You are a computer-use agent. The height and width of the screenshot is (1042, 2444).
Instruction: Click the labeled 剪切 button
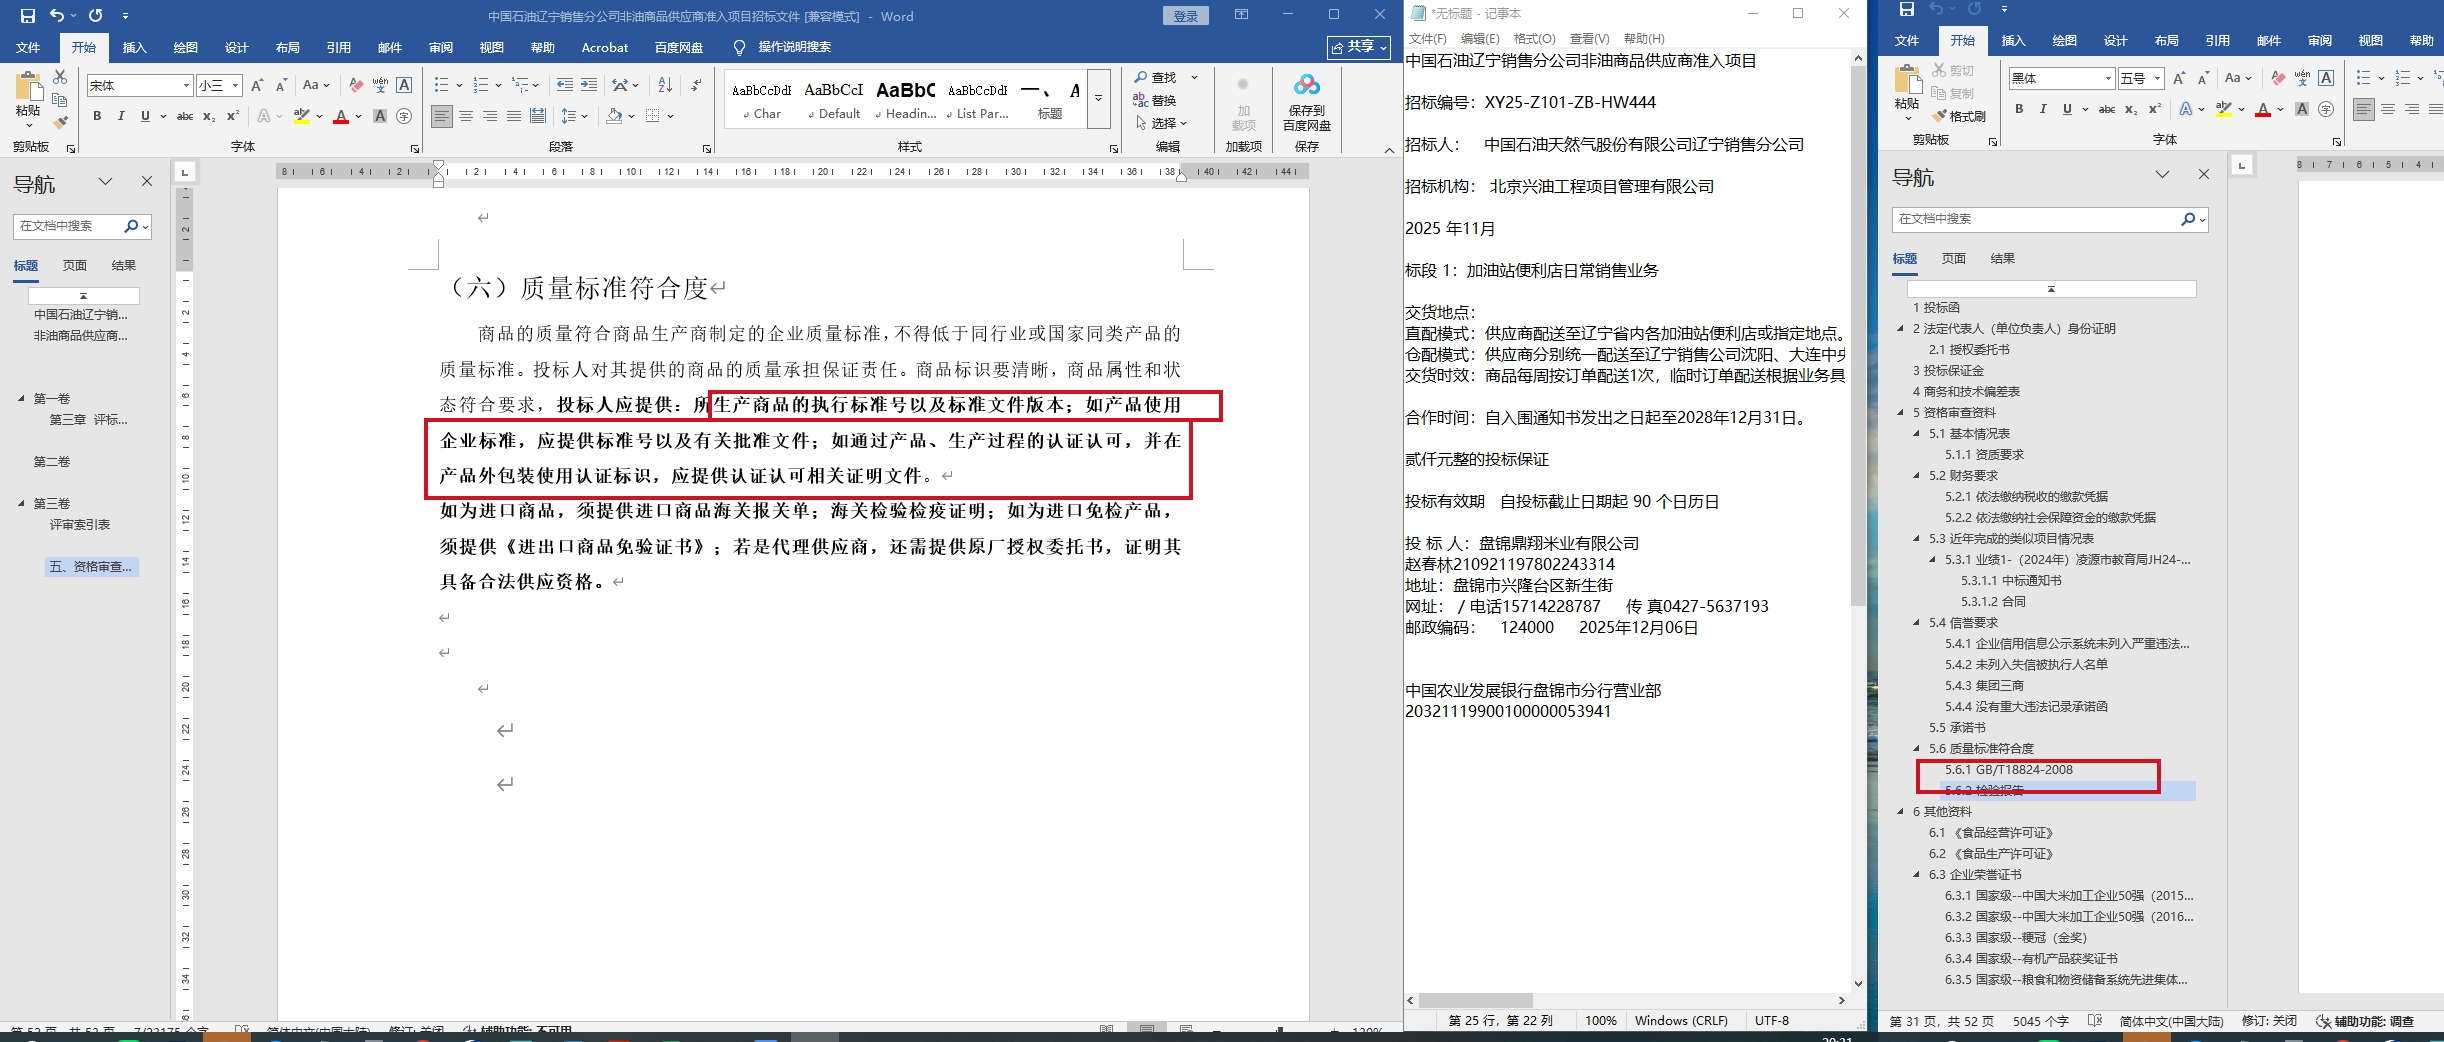pyautogui.click(x=1954, y=70)
